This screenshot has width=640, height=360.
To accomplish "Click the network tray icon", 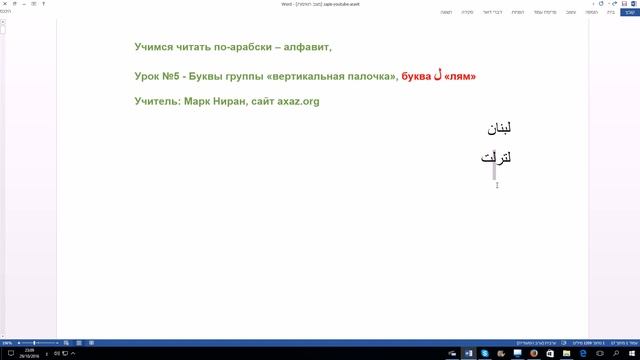I will click(65, 353).
